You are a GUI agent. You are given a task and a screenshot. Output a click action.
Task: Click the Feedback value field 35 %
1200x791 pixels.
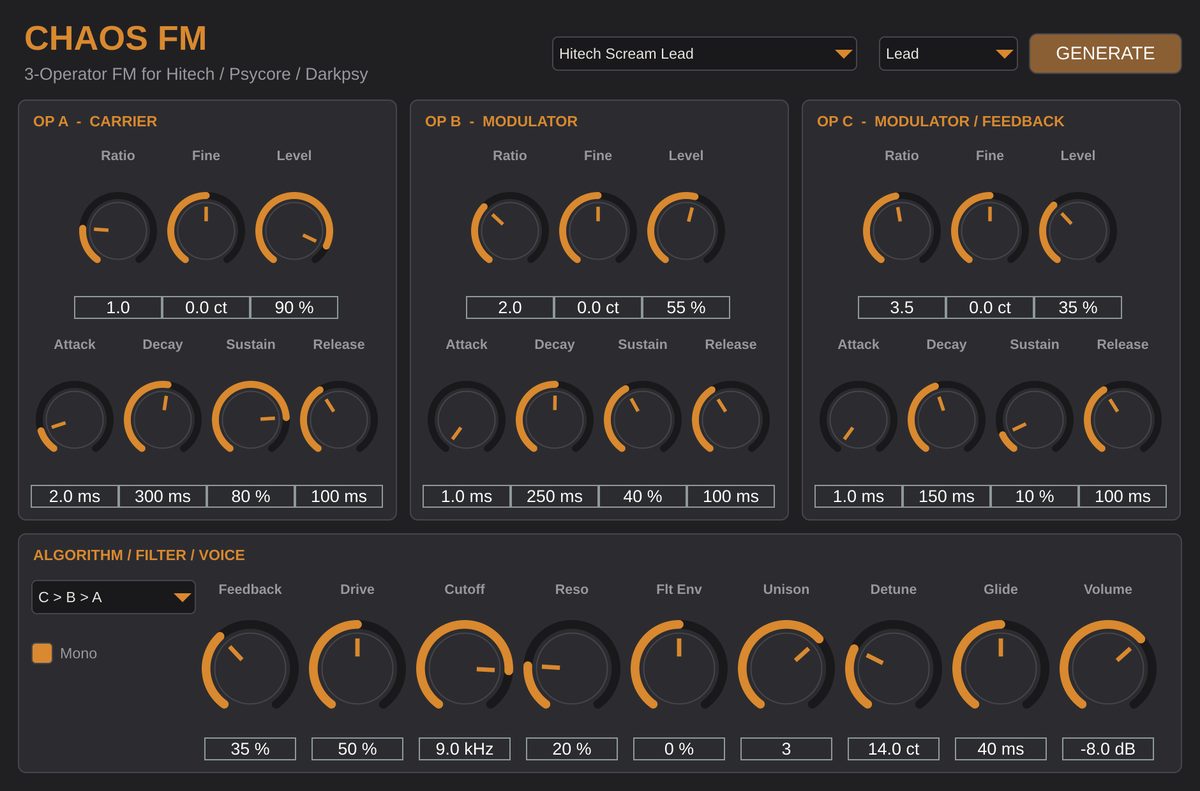[250, 748]
